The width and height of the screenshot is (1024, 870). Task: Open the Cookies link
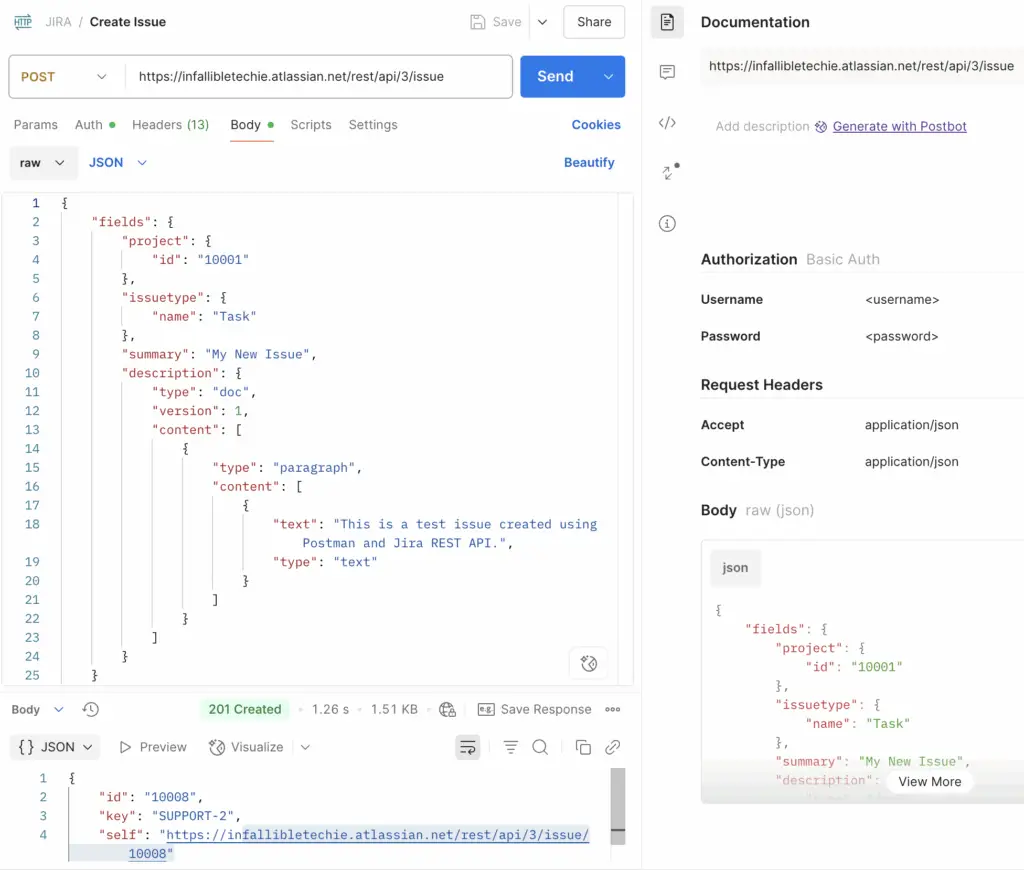click(x=596, y=125)
